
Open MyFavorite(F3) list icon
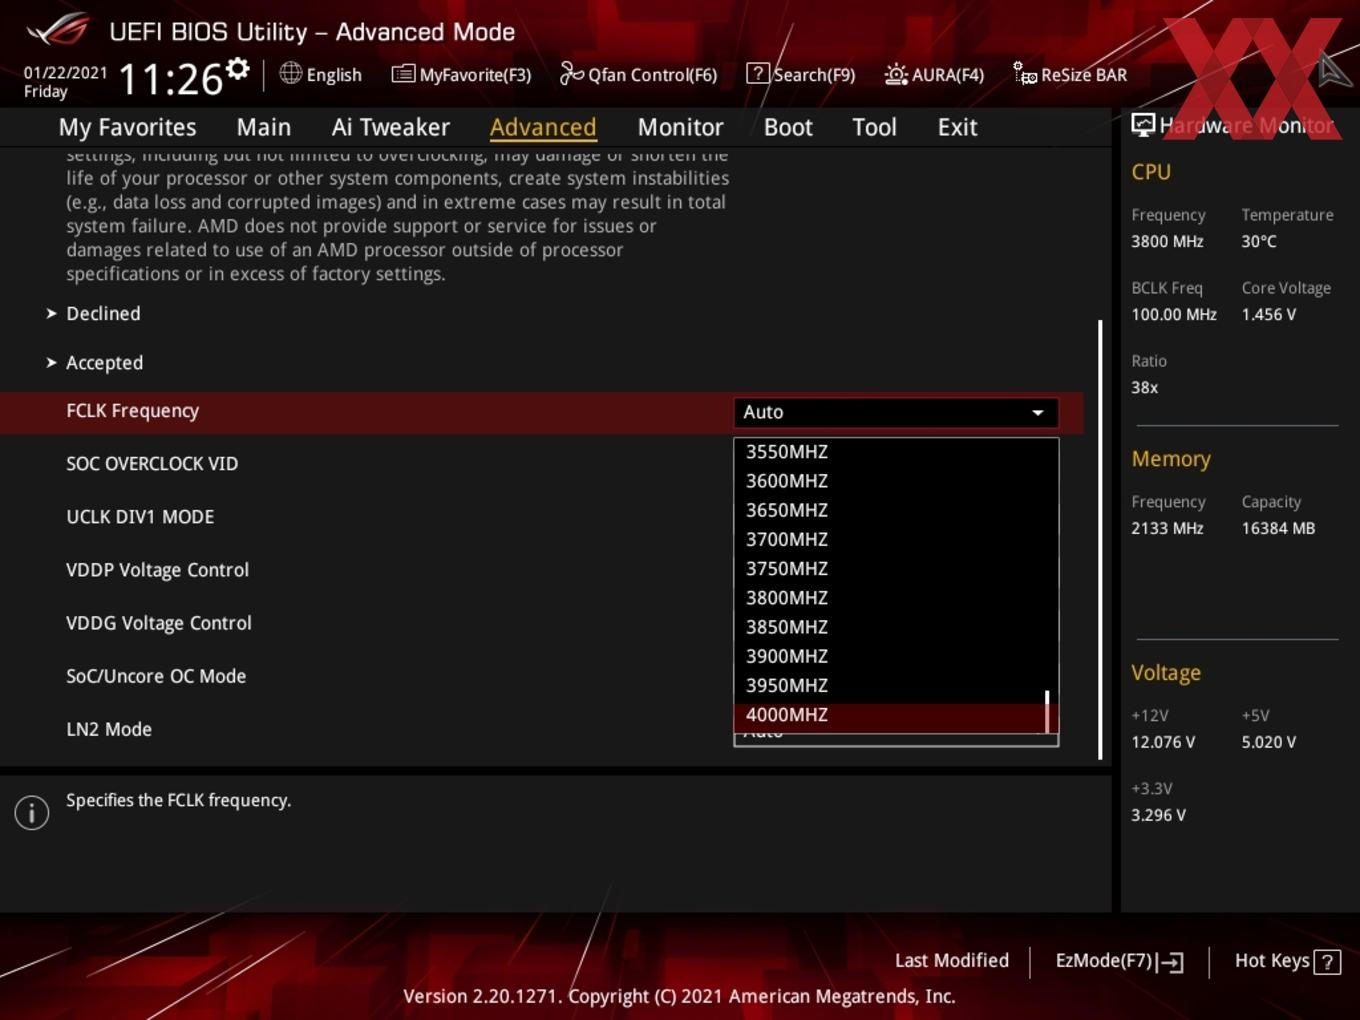coord(402,74)
